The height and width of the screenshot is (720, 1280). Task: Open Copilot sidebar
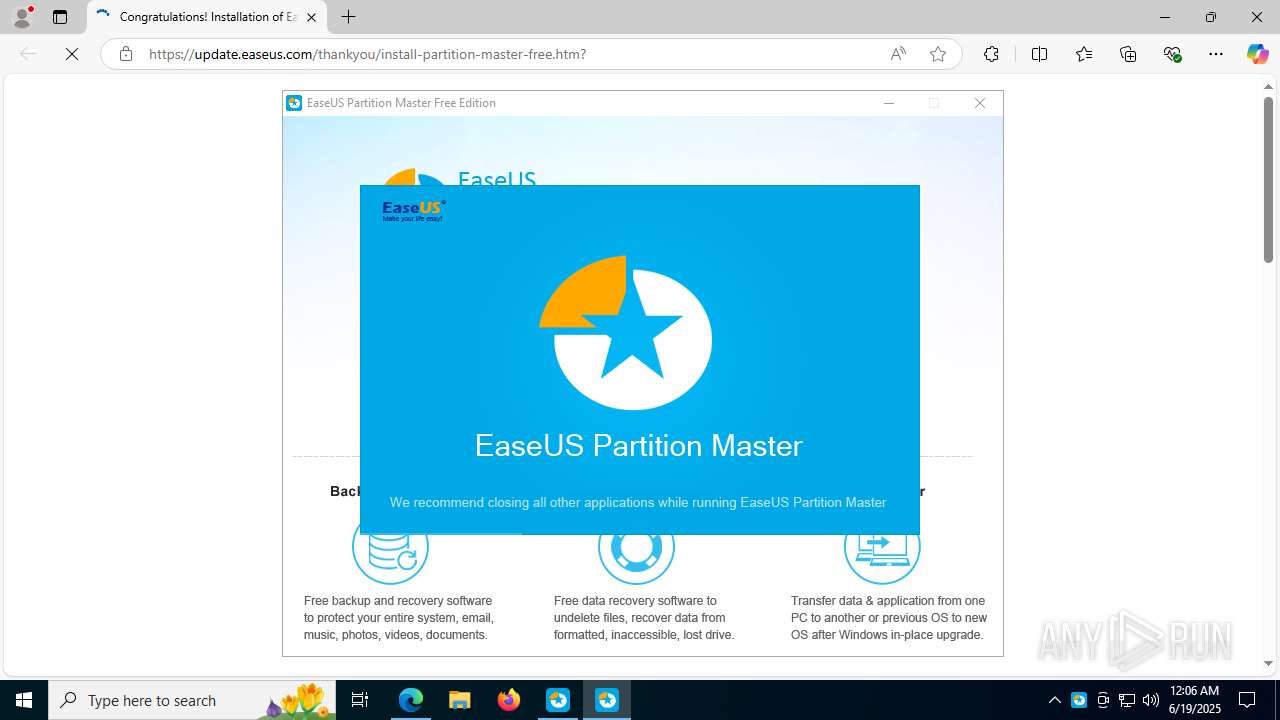(x=1257, y=54)
